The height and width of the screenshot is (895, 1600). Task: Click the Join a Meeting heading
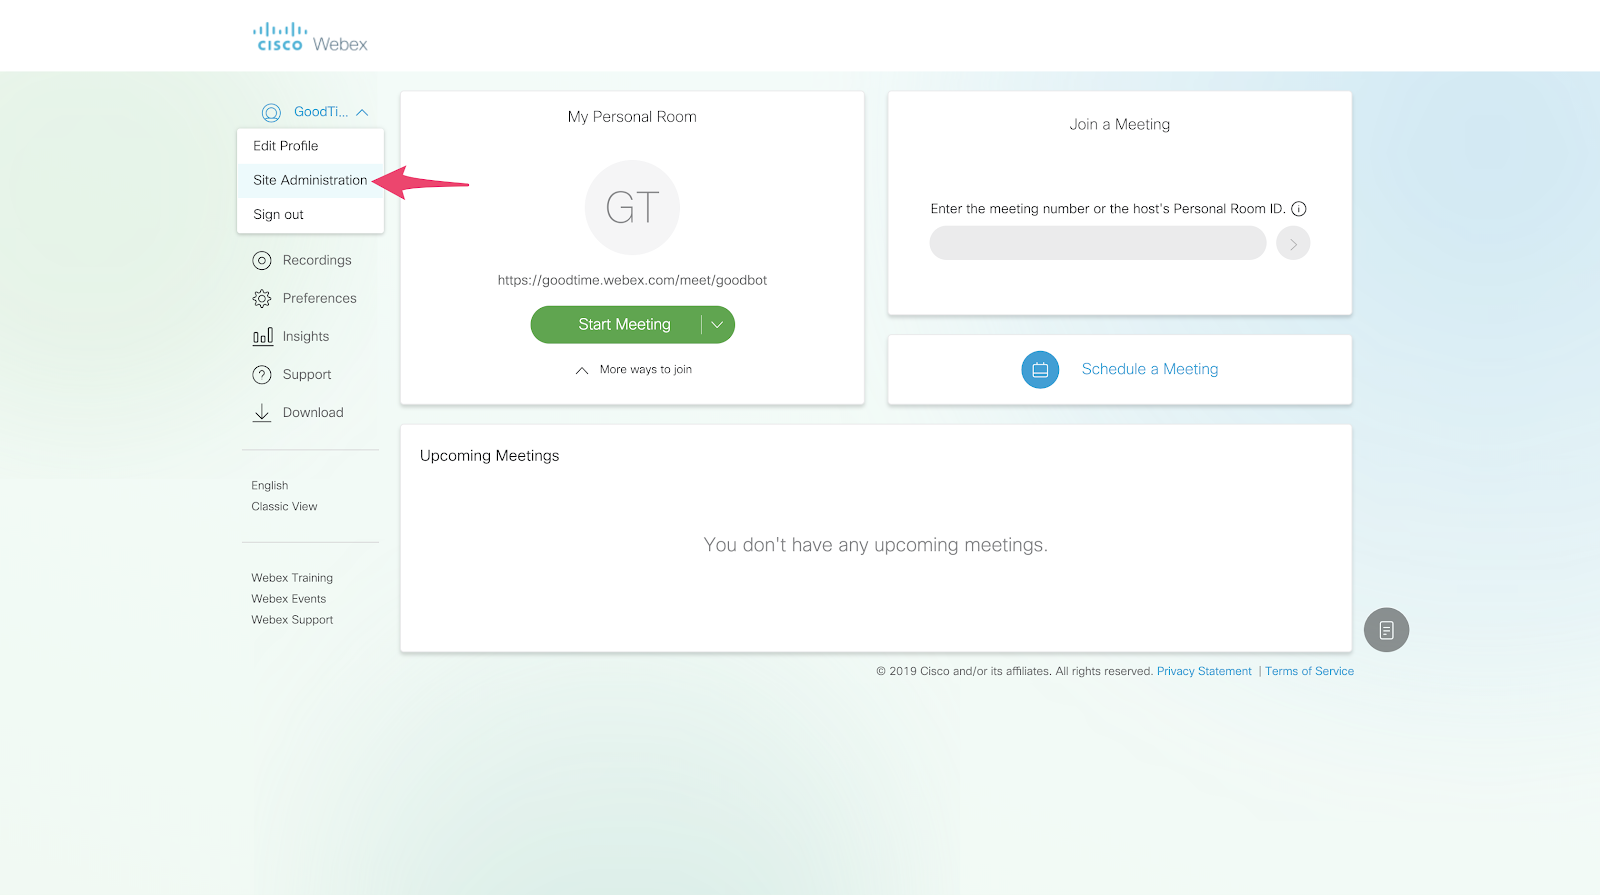coord(1120,124)
